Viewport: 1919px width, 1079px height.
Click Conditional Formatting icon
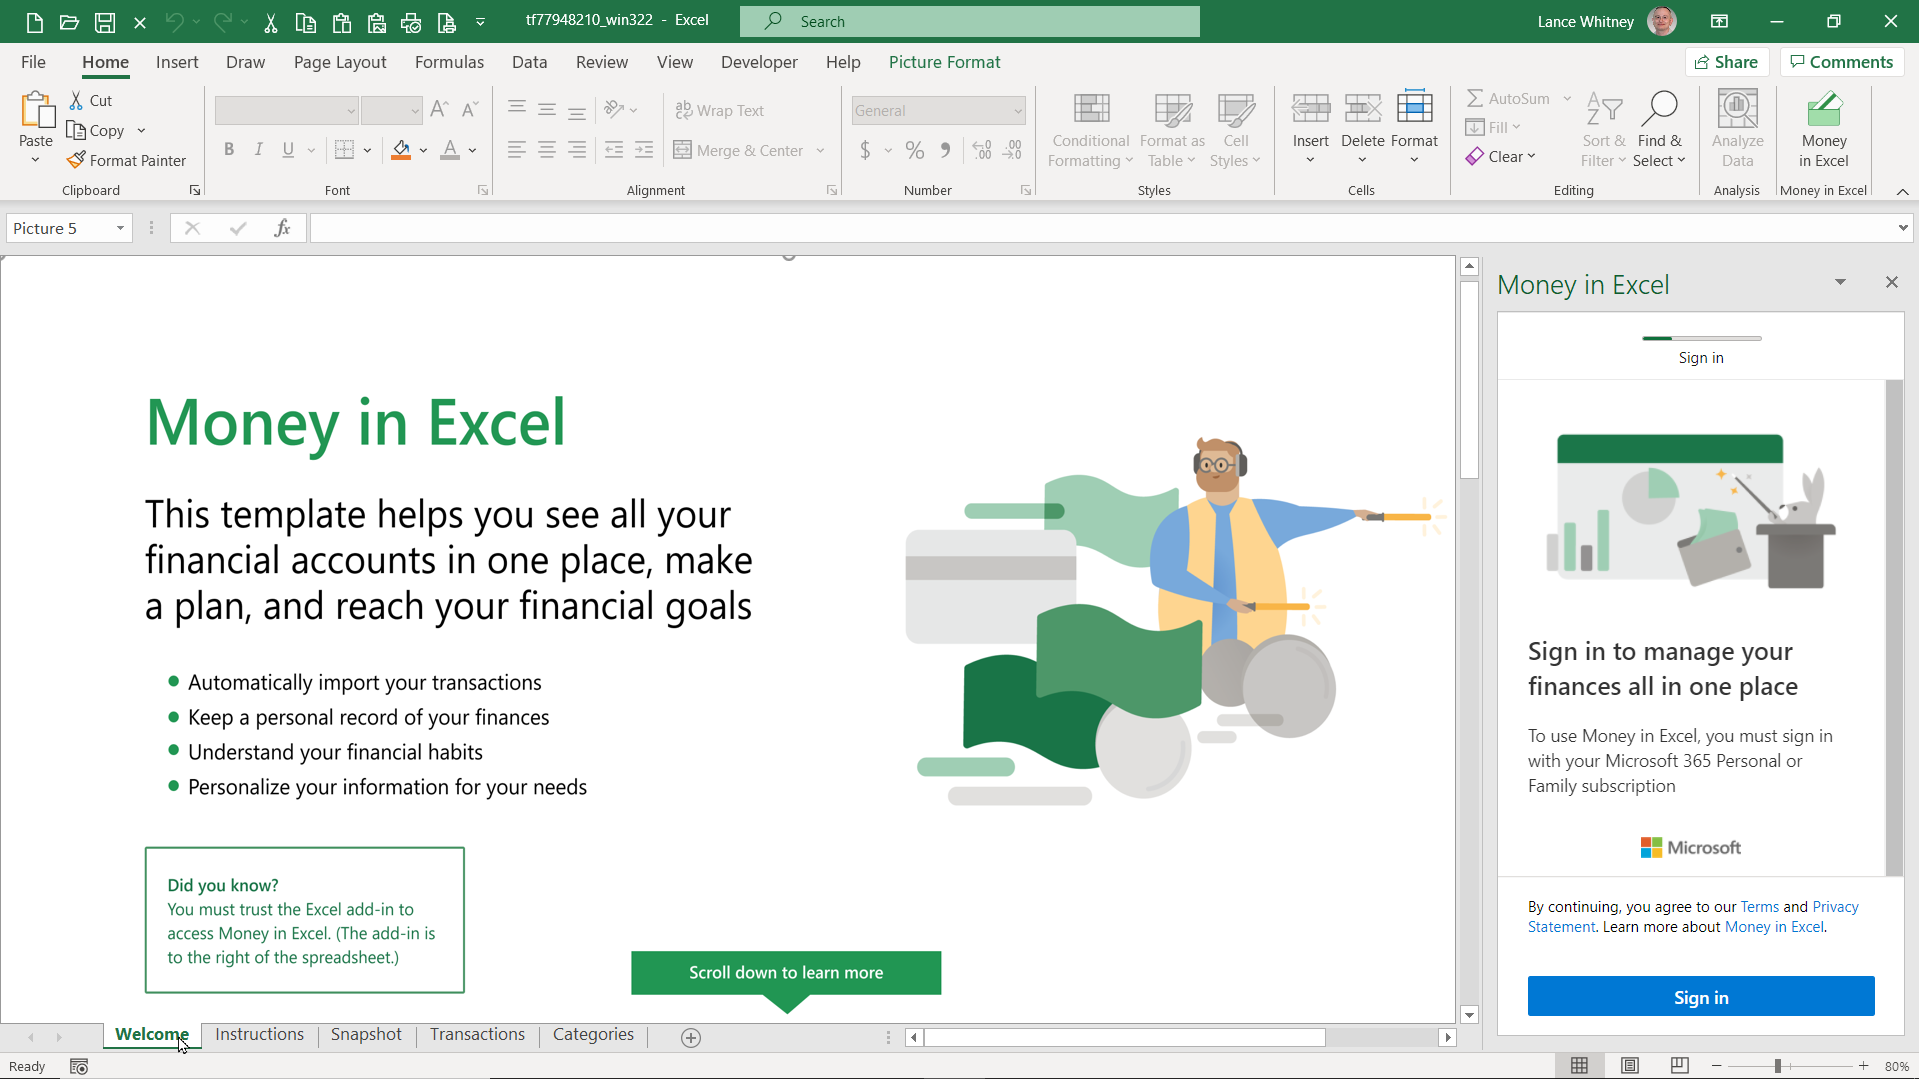pyautogui.click(x=1091, y=110)
